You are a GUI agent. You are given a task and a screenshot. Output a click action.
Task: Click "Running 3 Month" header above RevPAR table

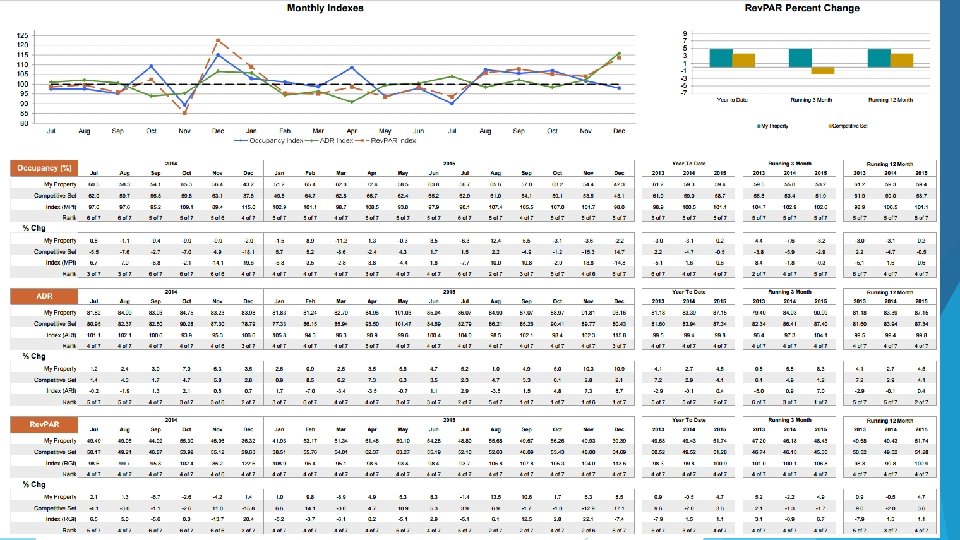coord(789,420)
